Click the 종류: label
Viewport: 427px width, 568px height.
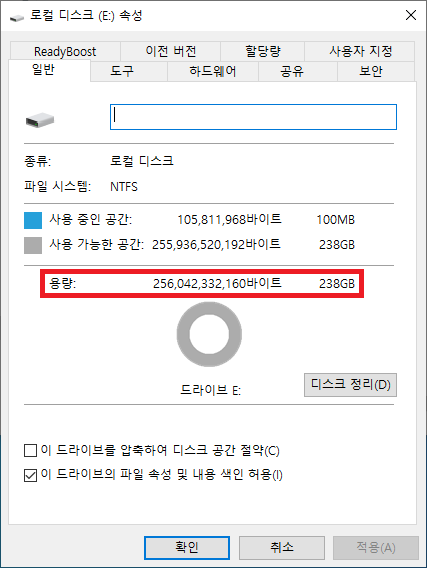[x=38, y=161]
